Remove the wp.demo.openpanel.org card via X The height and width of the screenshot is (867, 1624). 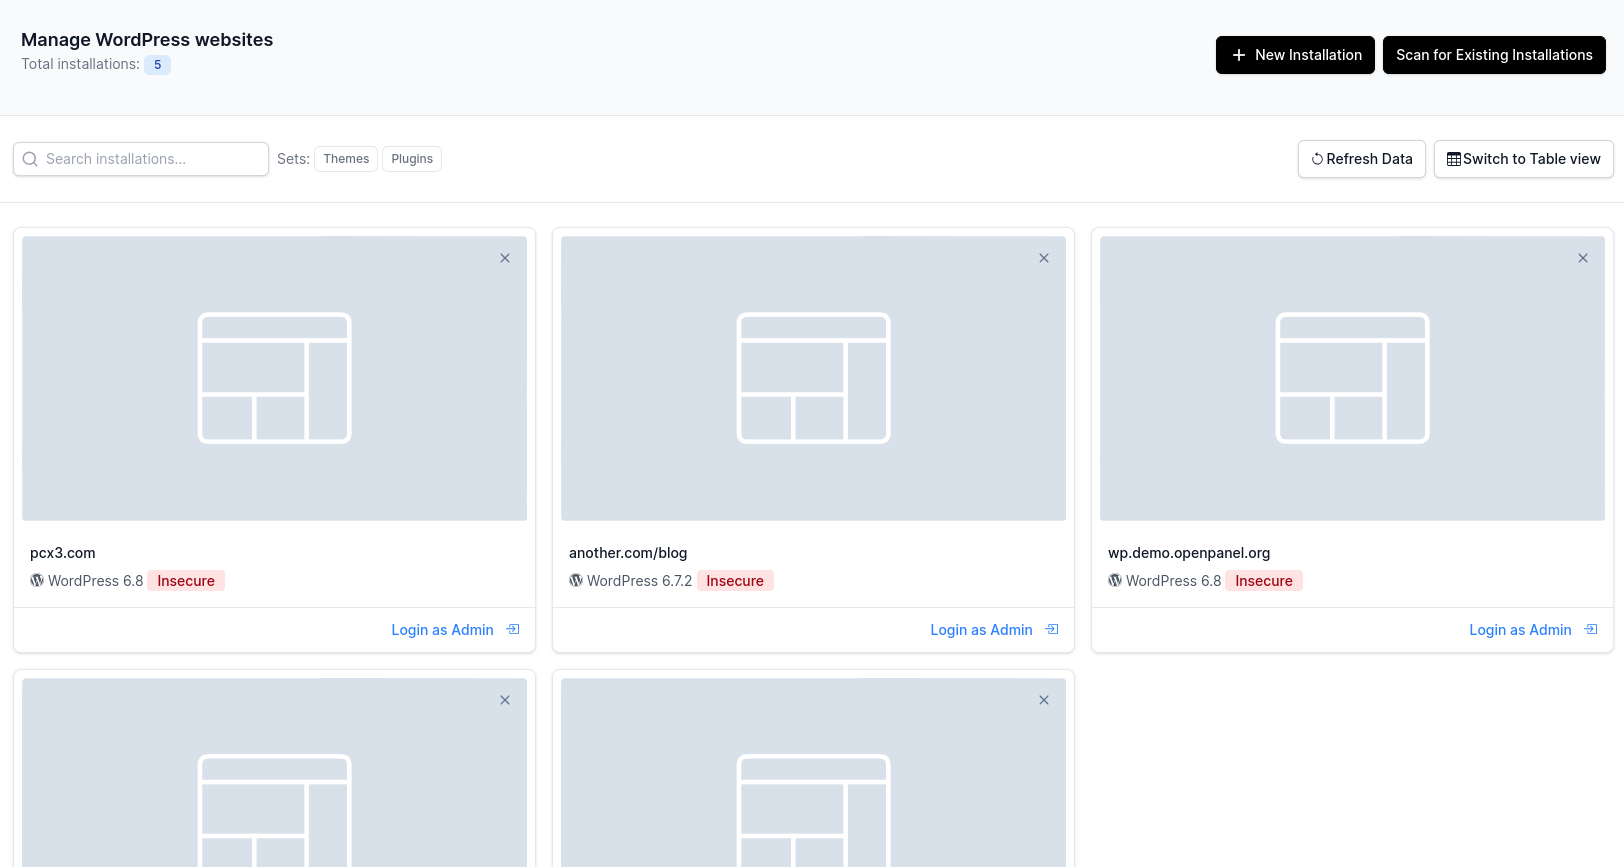click(x=1583, y=258)
